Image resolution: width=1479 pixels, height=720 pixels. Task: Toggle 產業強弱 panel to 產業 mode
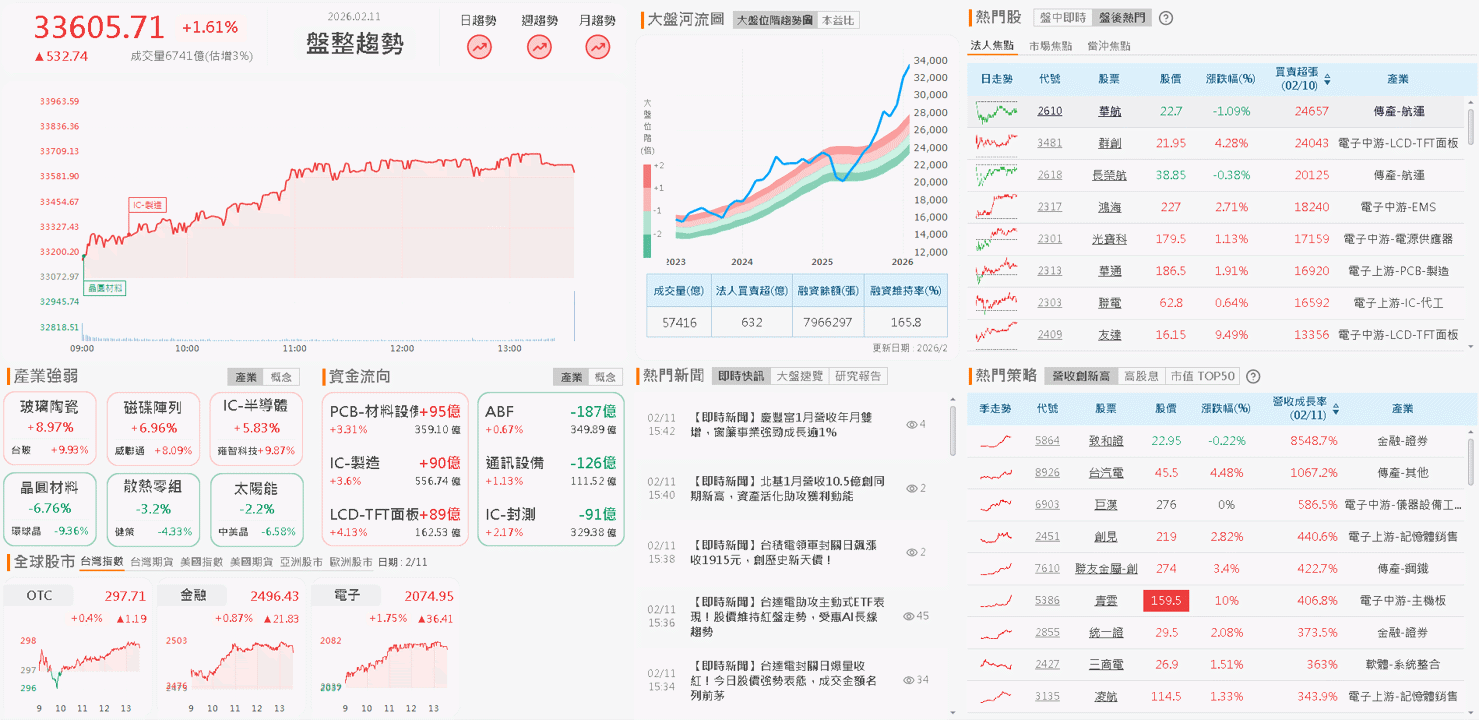point(245,377)
